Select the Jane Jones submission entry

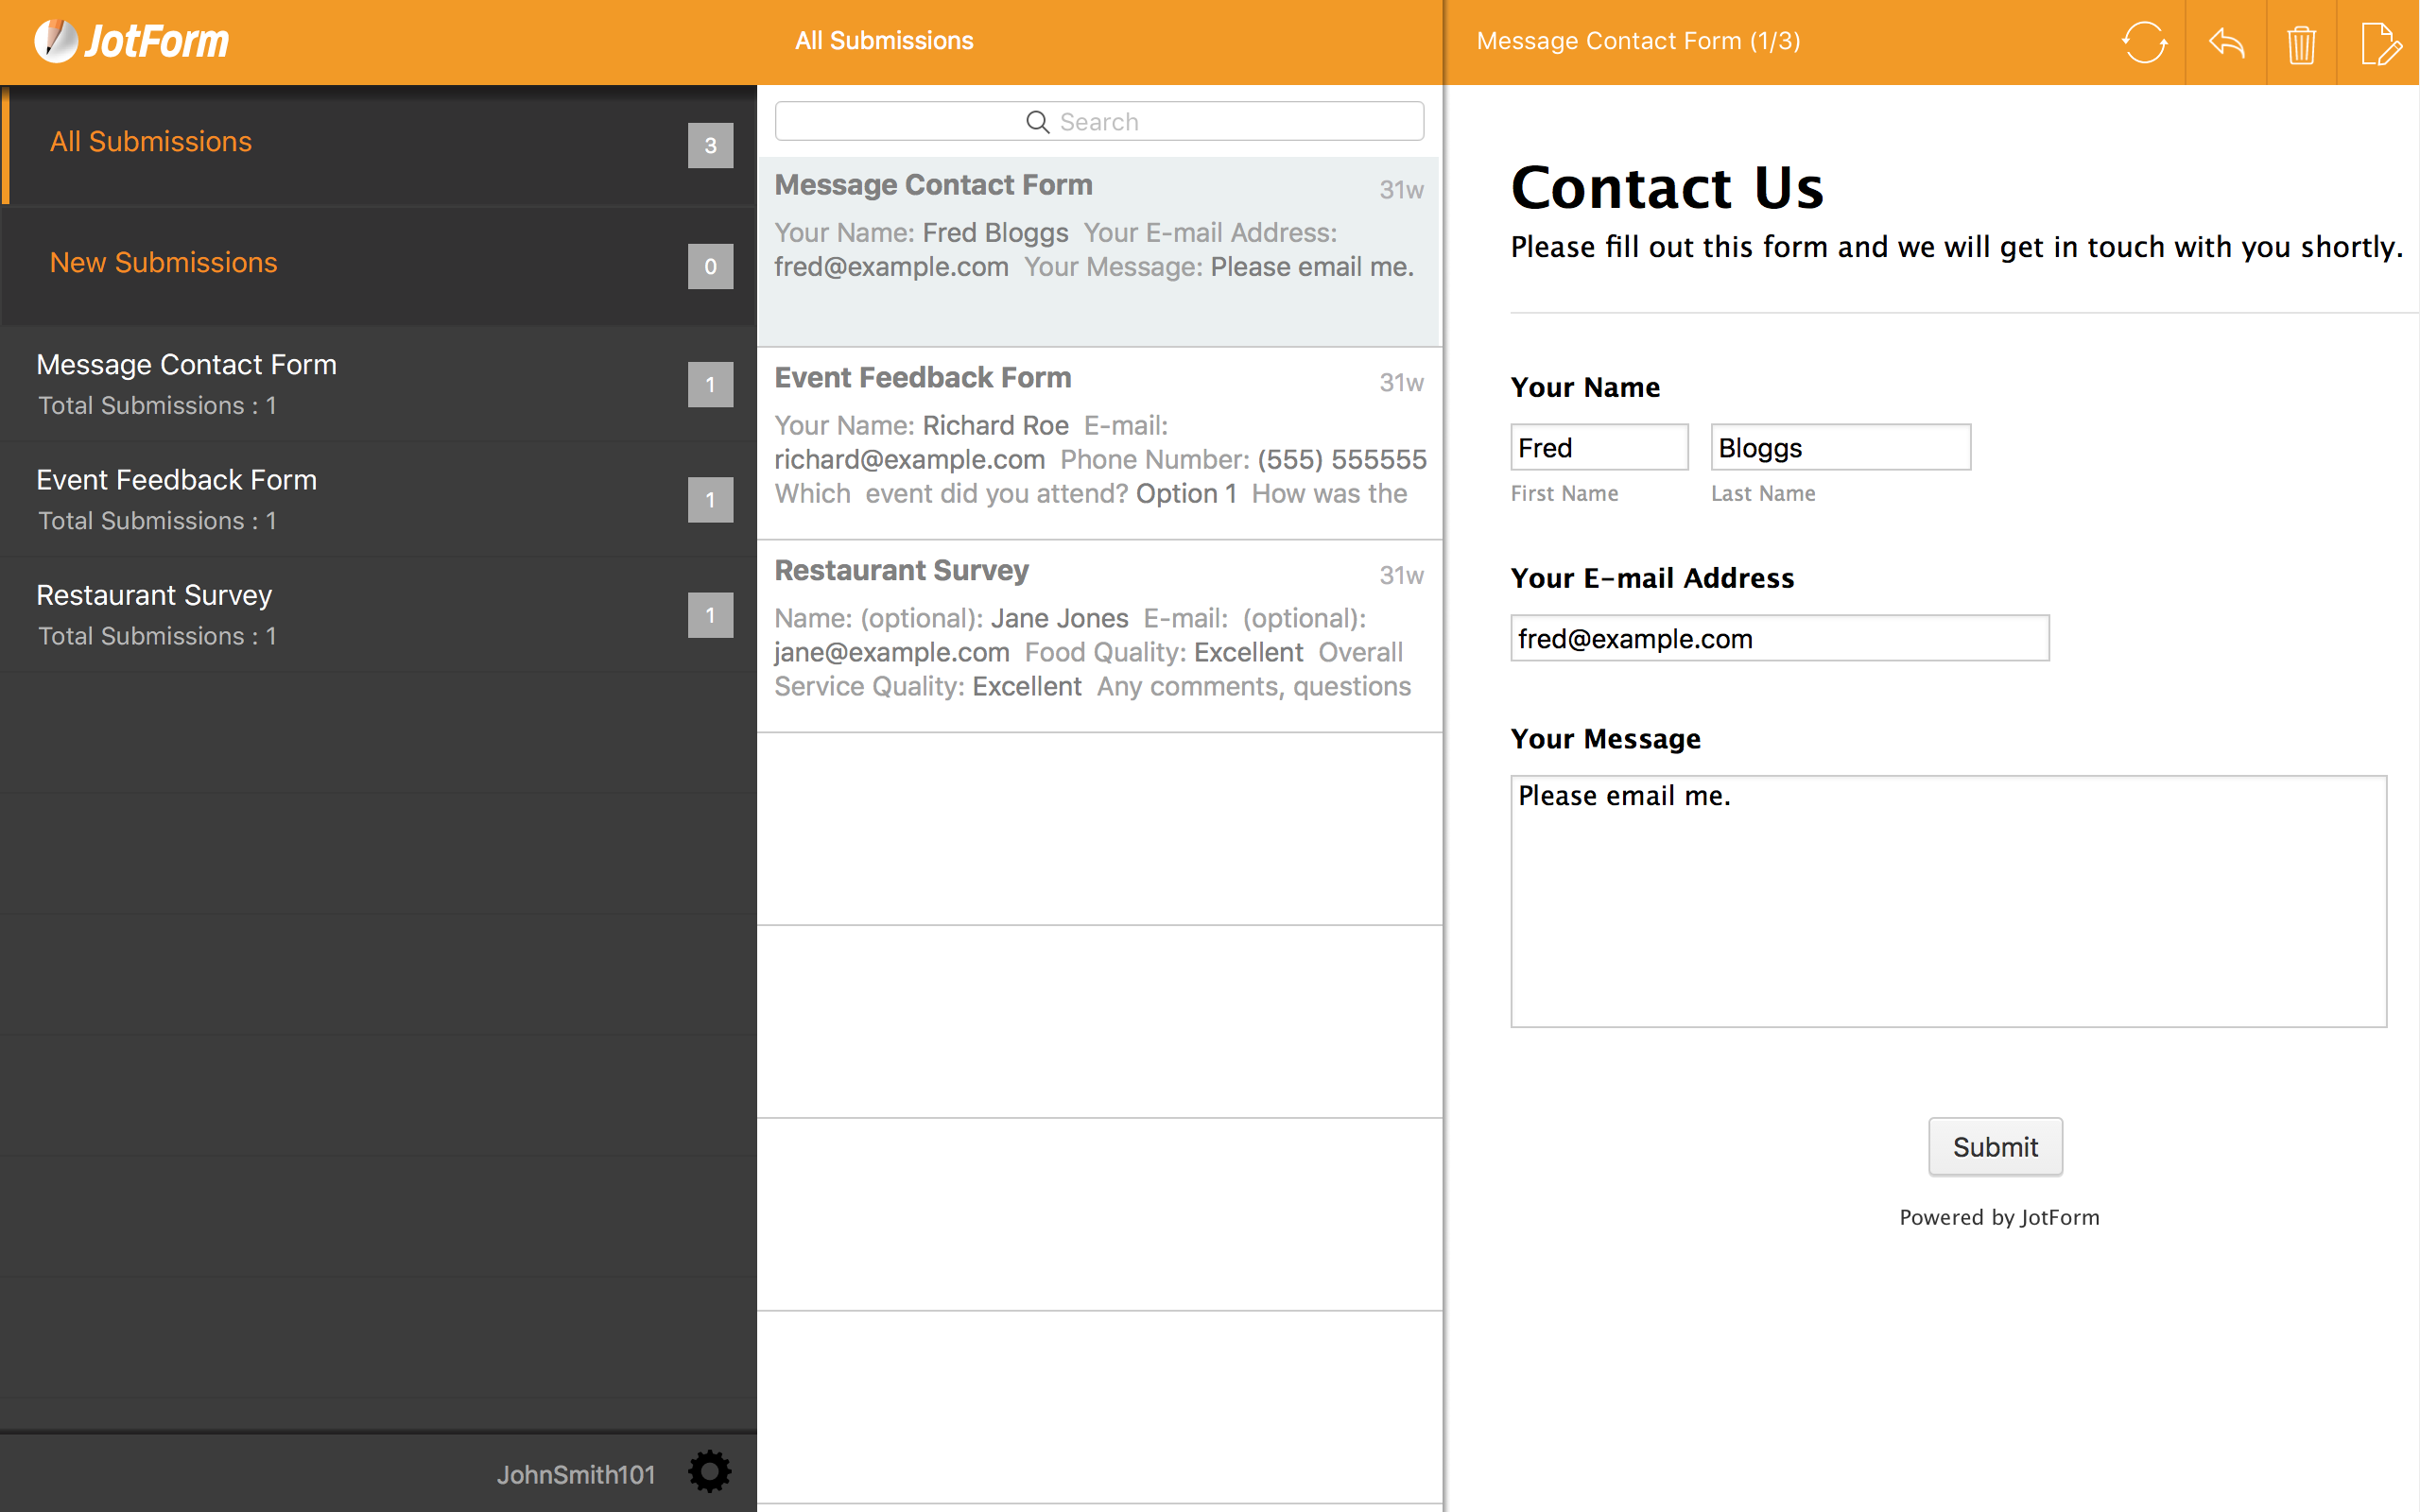tap(1099, 636)
